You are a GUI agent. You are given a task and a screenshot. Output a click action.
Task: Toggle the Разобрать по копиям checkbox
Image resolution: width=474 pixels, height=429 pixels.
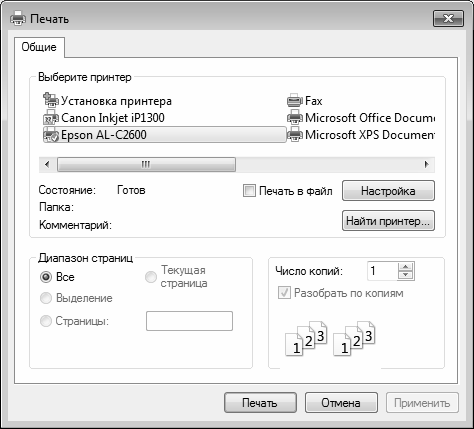tap(284, 293)
